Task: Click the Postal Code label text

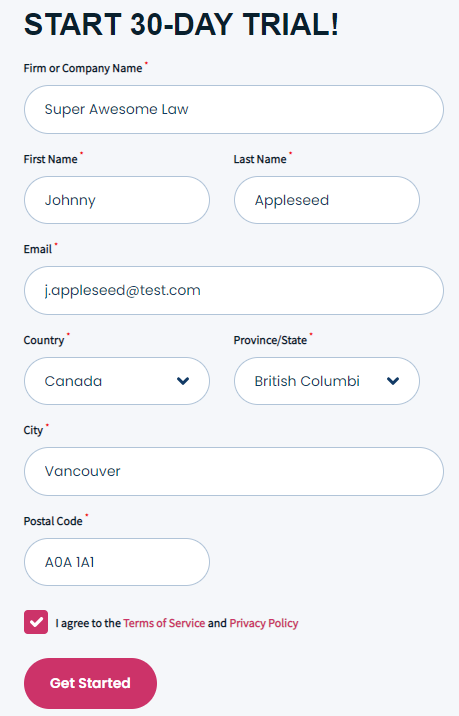Action: coord(53,521)
